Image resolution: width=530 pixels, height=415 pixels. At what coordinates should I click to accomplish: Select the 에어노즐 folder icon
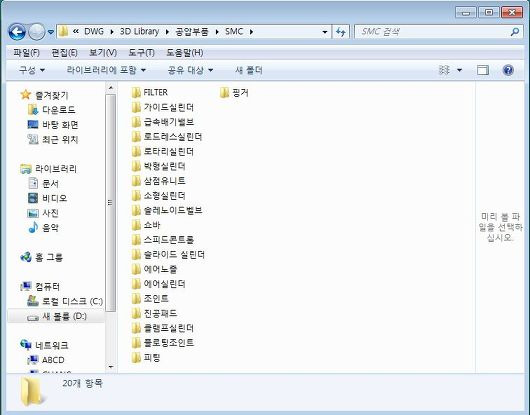pyautogui.click(x=136, y=269)
